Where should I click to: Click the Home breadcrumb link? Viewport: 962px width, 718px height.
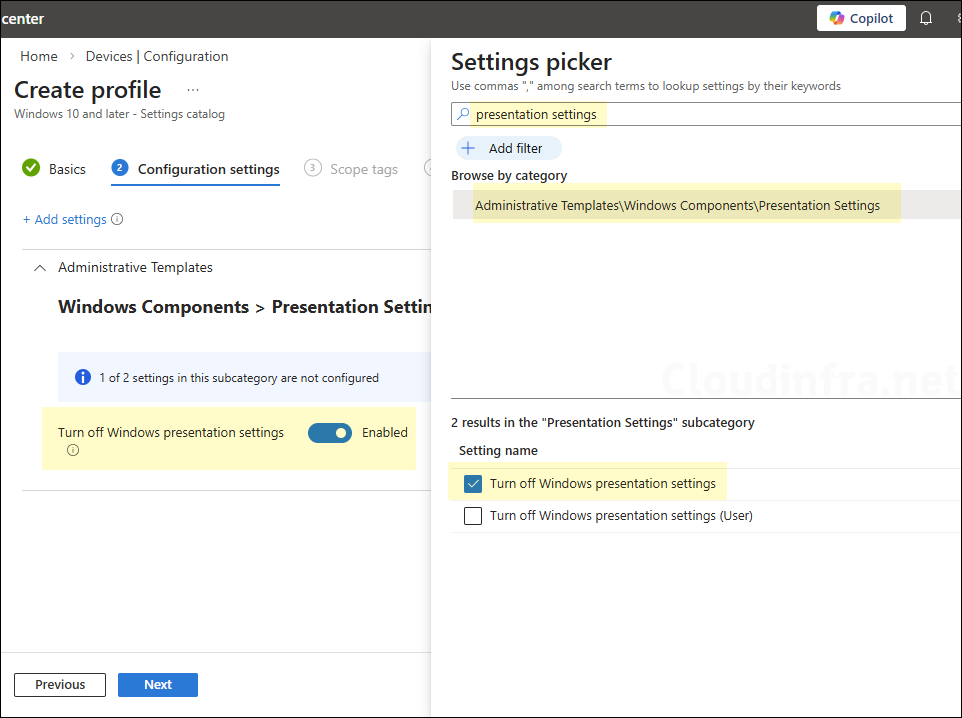[39, 56]
